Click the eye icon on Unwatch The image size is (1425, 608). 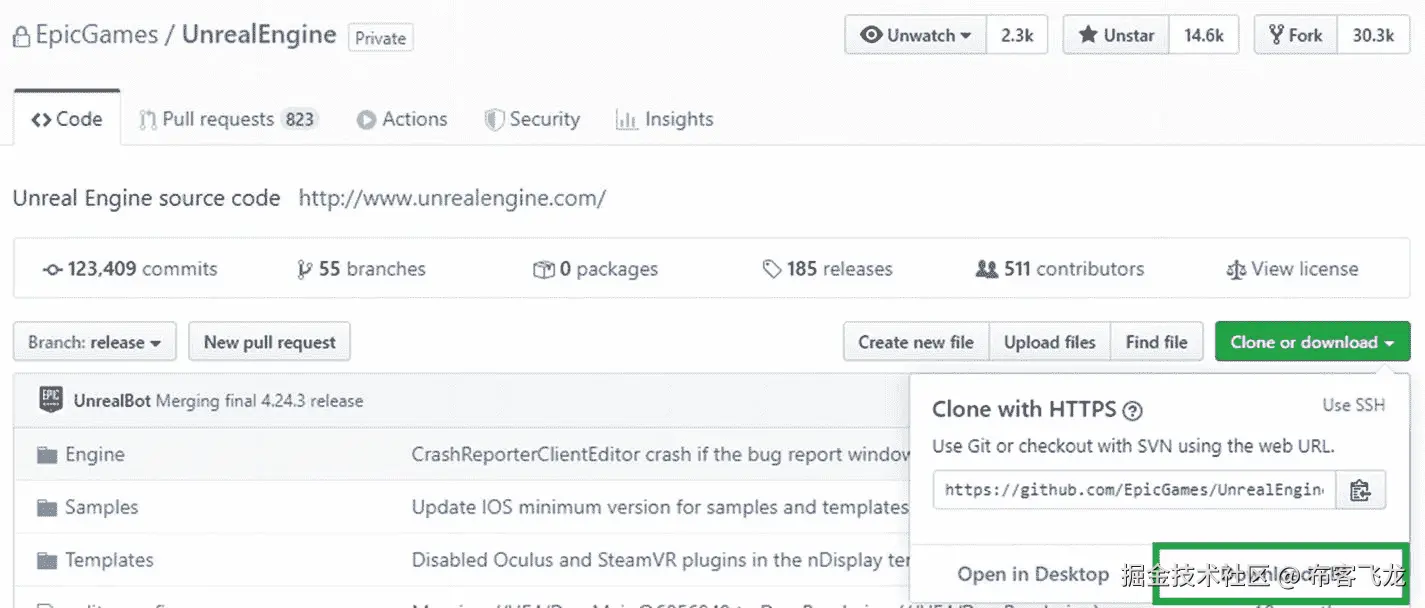[871, 35]
